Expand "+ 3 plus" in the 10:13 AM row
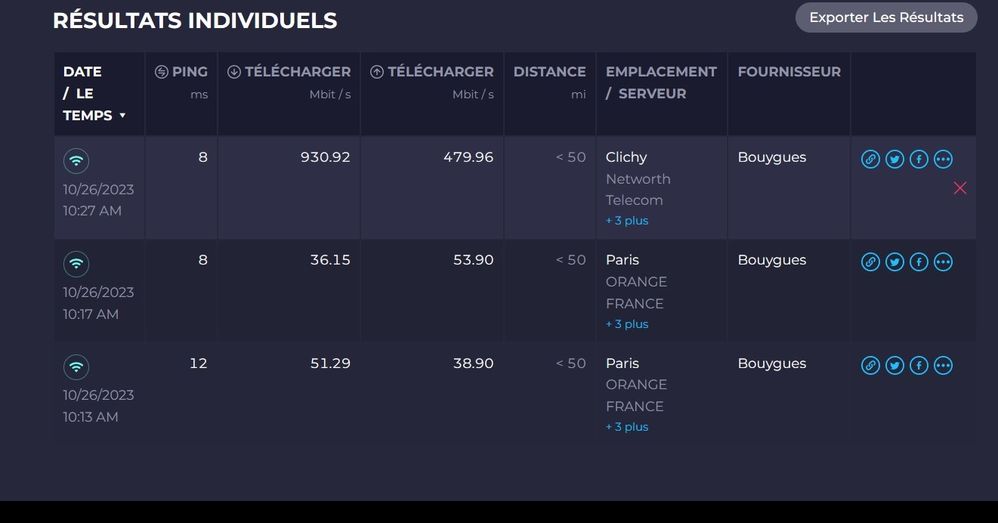Viewport: 998px width, 523px height. (x=627, y=427)
